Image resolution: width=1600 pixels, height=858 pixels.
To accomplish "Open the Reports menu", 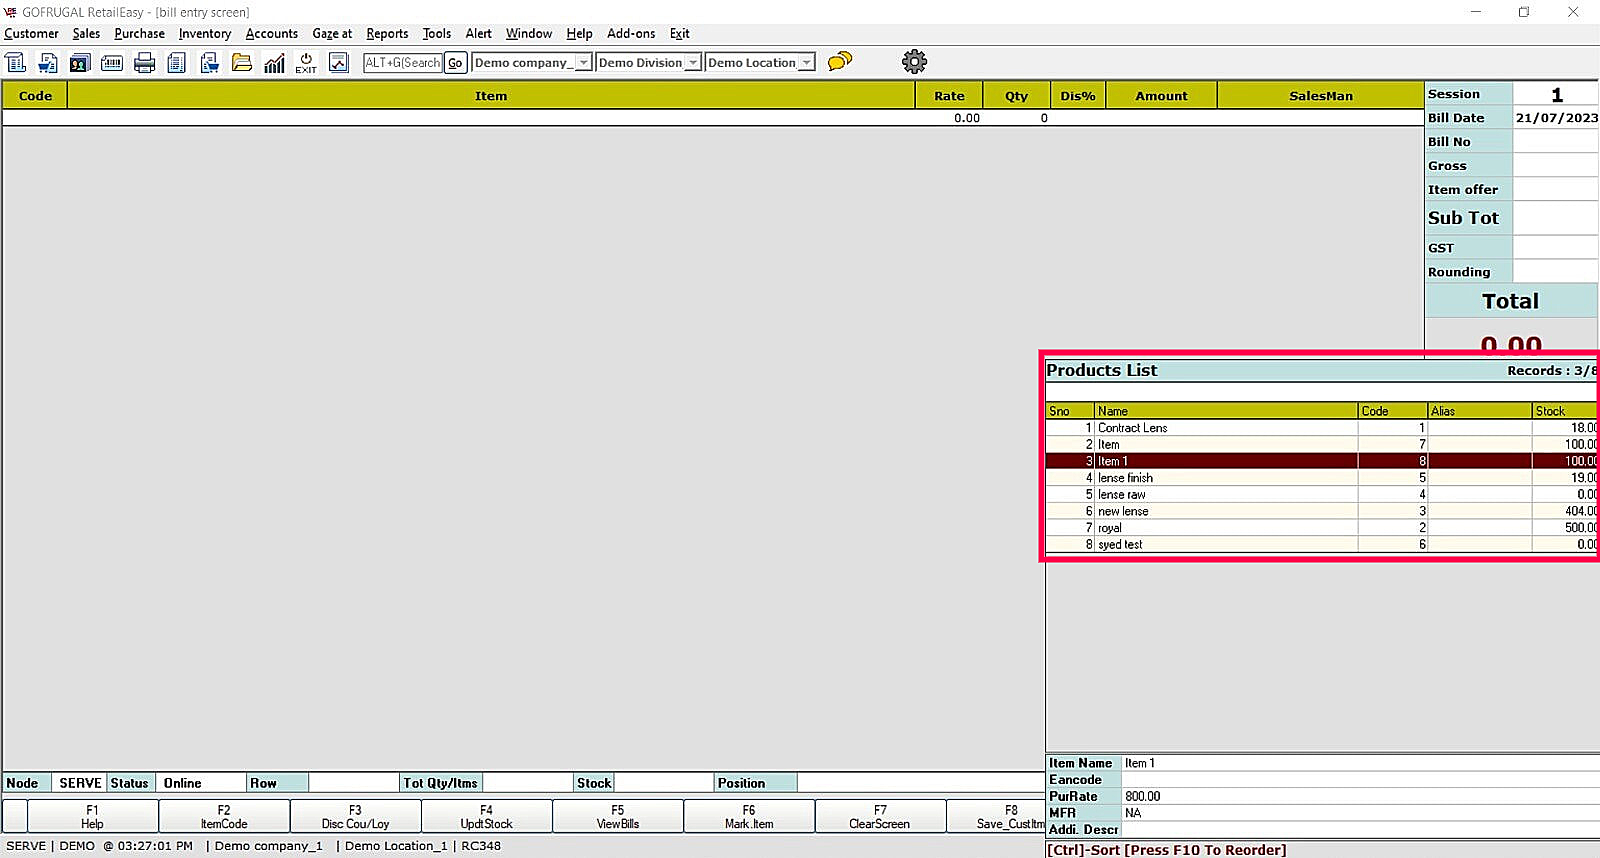I will click(387, 34).
